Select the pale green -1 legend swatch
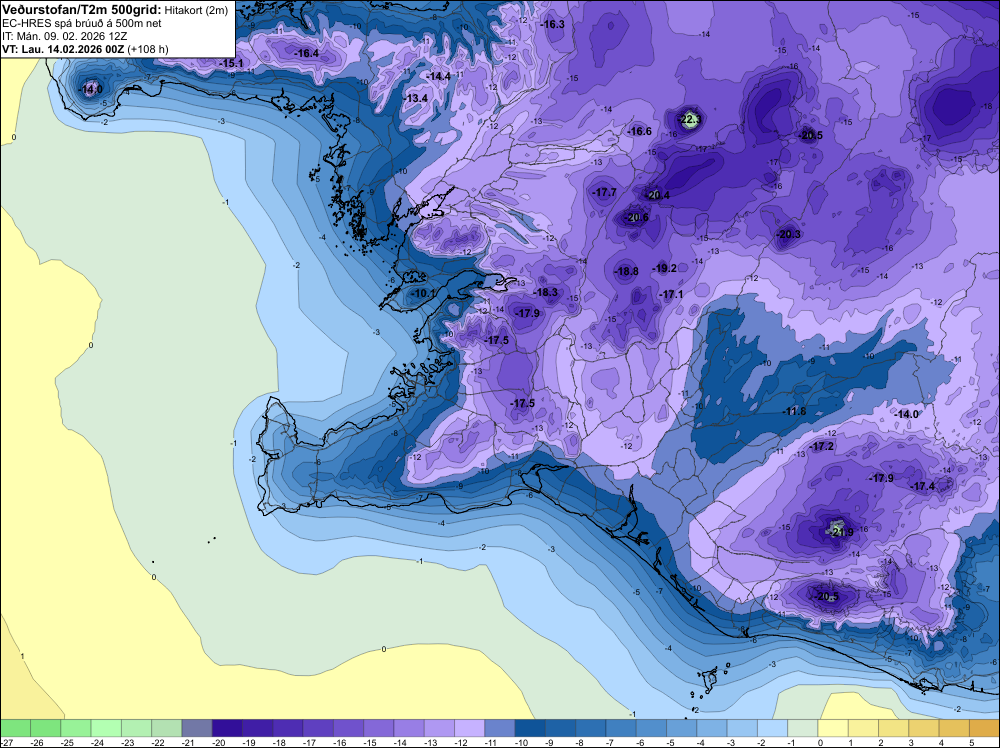 tap(802, 728)
